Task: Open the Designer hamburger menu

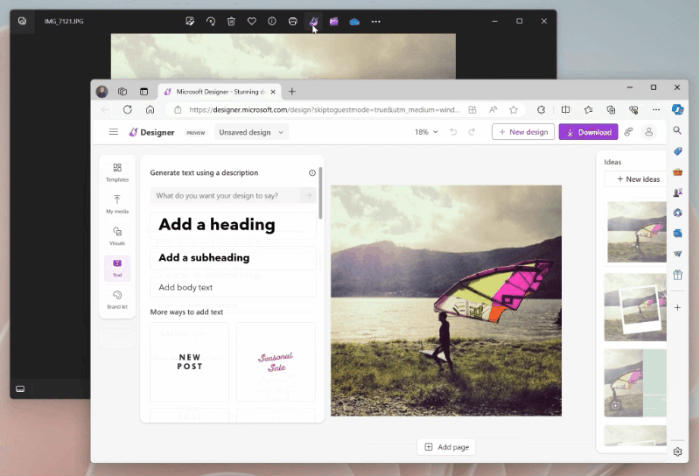Action: (x=114, y=132)
